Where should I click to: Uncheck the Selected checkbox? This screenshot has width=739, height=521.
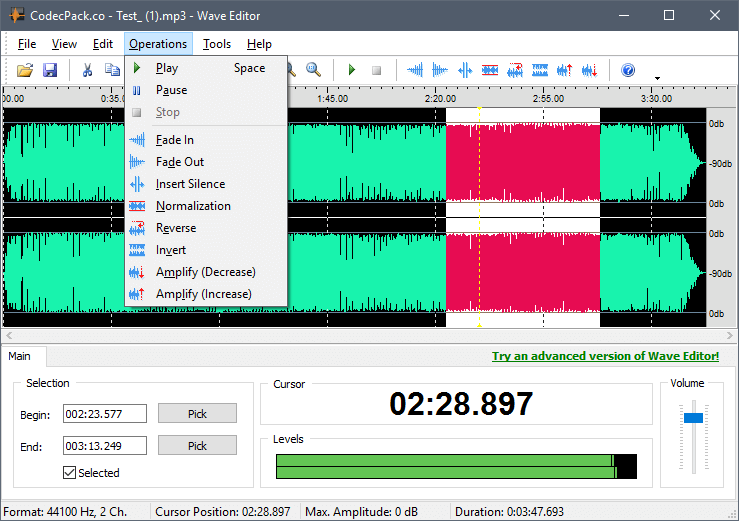(69, 473)
